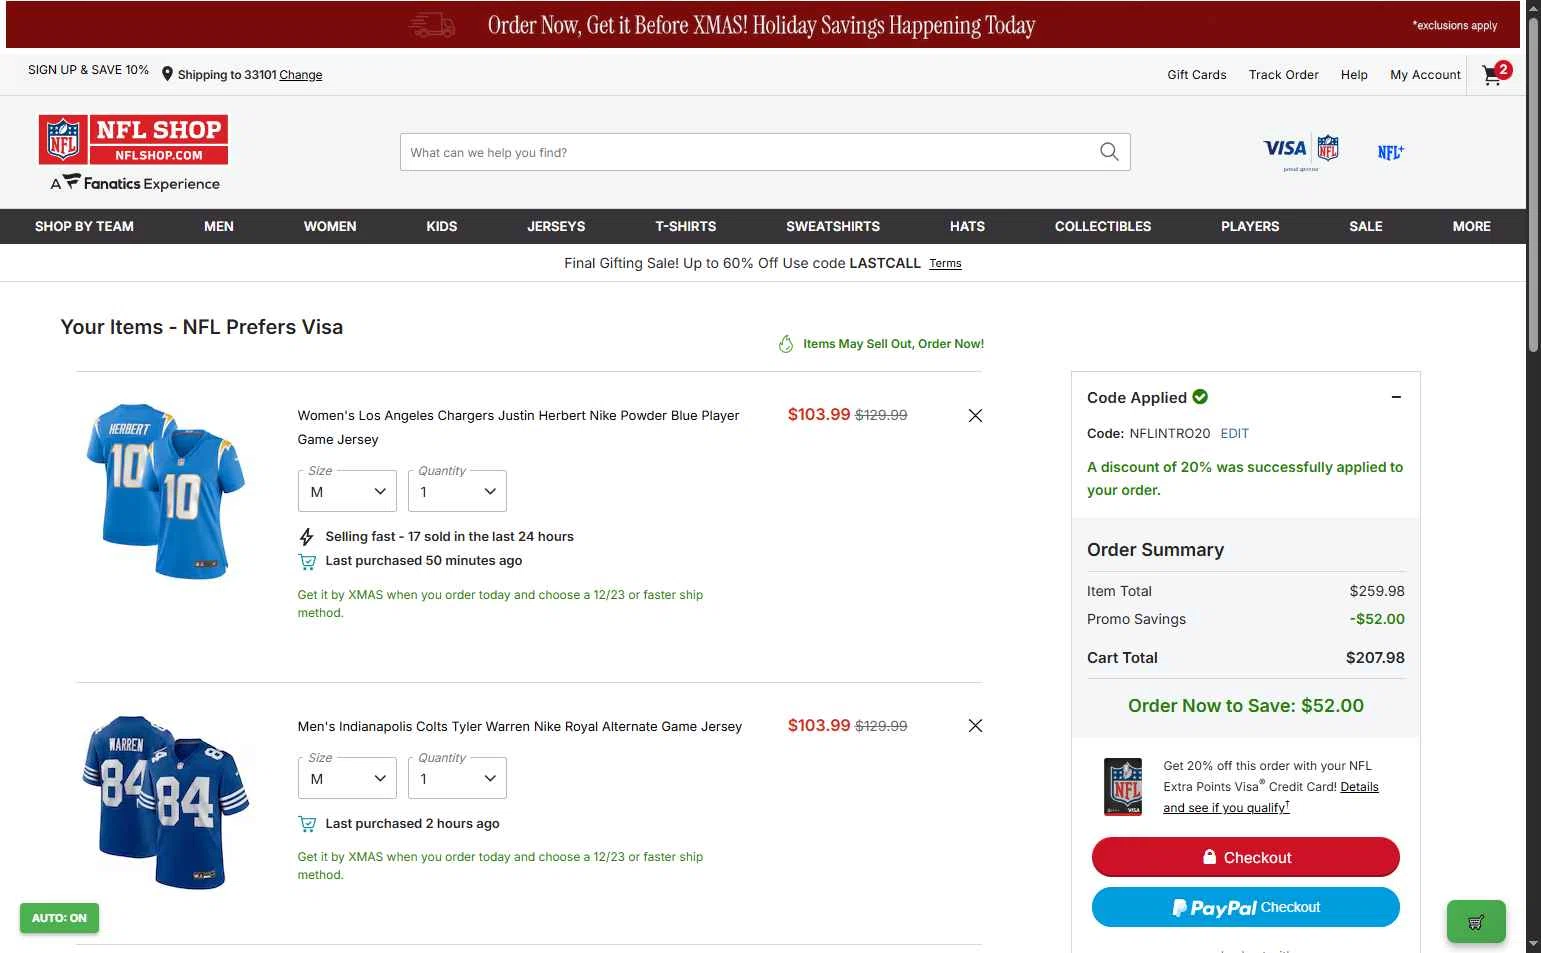Click the delivery truck banner icon
Screen dimensions: 1541x953
click(432, 25)
